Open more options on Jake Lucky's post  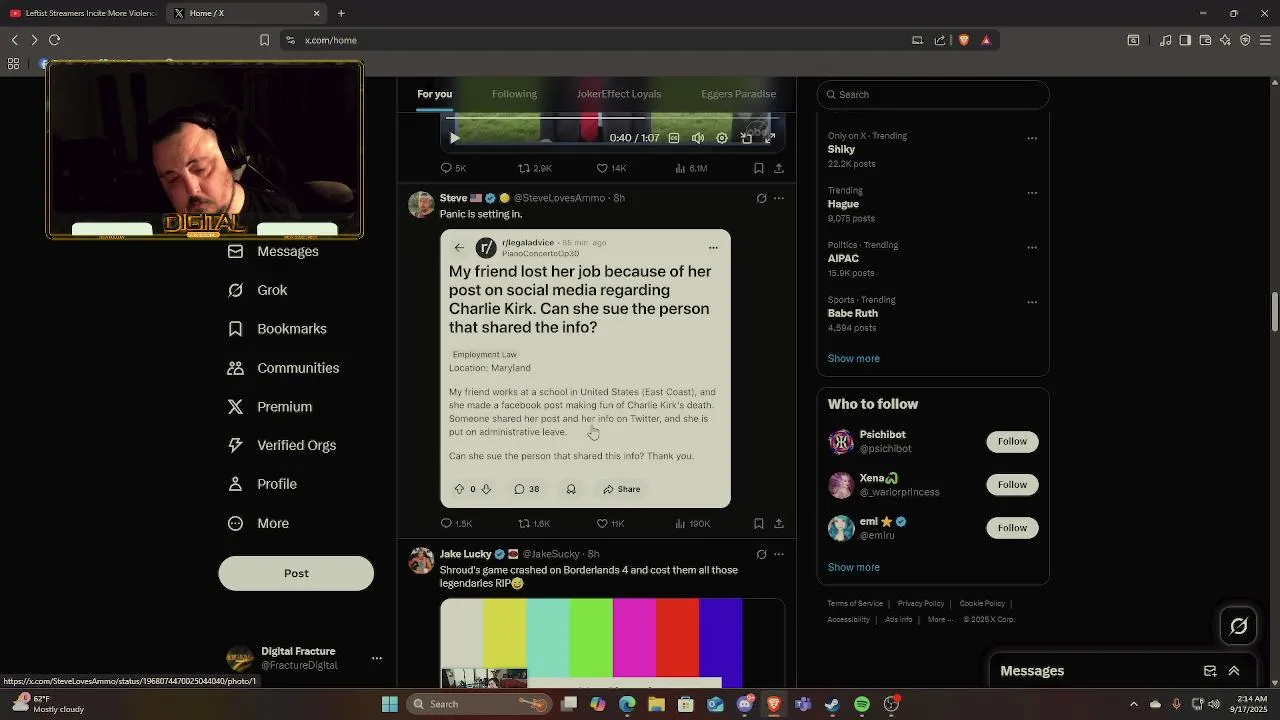pos(779,554)
